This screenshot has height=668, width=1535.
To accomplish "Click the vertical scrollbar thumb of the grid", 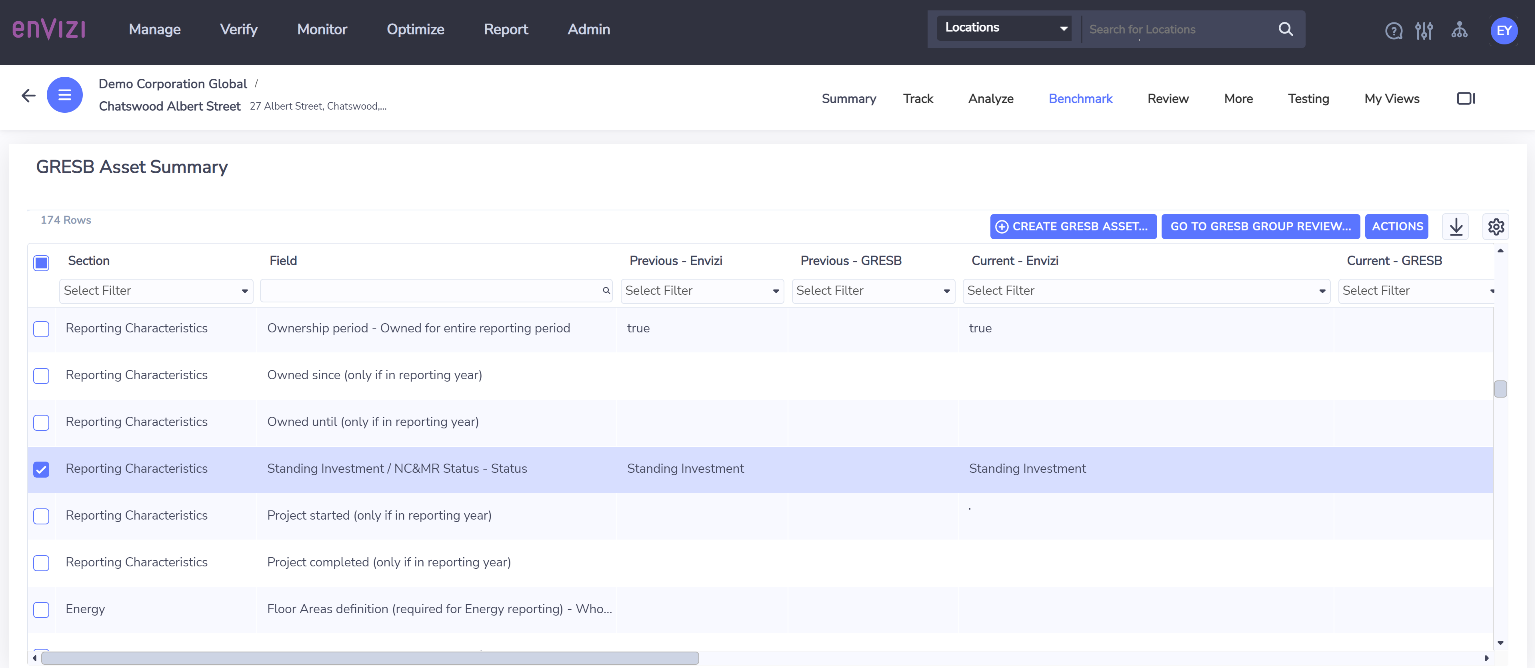I will click(1500, 389).
